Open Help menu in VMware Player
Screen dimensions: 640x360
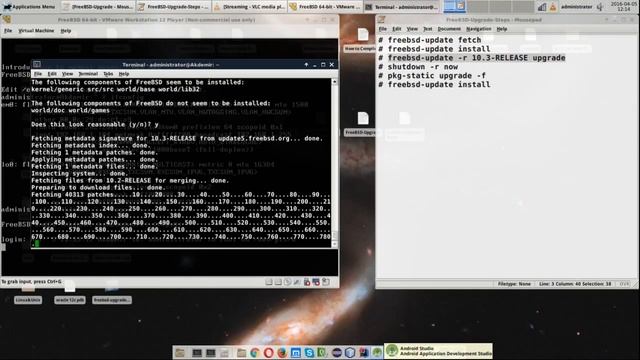click(x=65, y=31)
